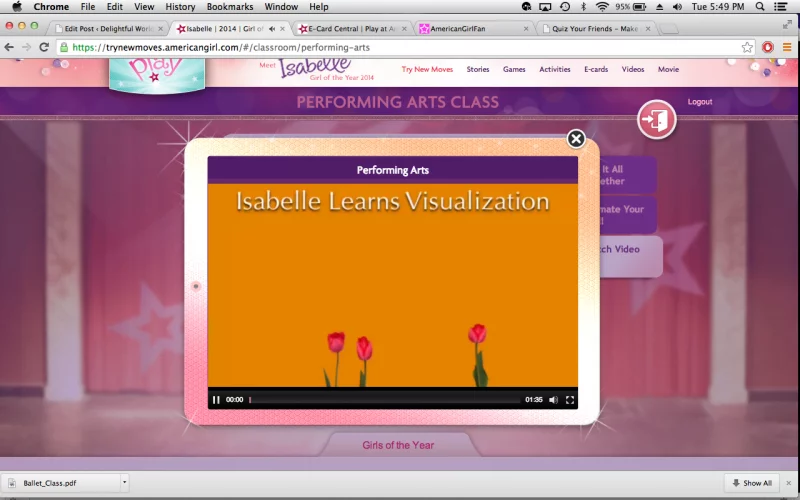Click the menu bar clock Tue 5:49 PM
This screenshot has width=800, height=500.
pyautogui.click(x=717, y=7)
